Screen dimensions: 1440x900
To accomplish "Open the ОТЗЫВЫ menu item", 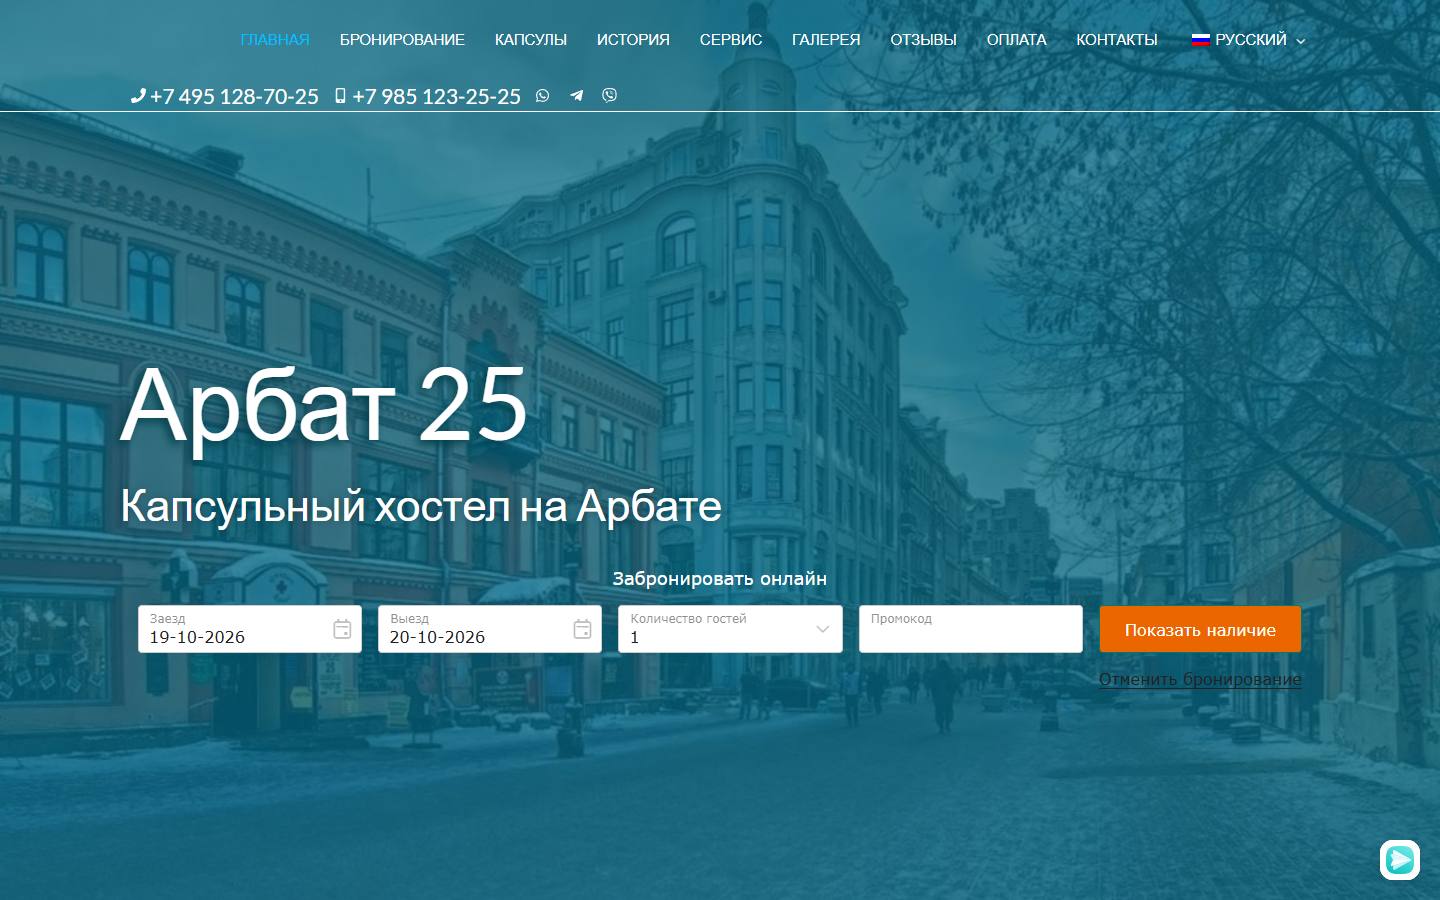I will 923,40.
